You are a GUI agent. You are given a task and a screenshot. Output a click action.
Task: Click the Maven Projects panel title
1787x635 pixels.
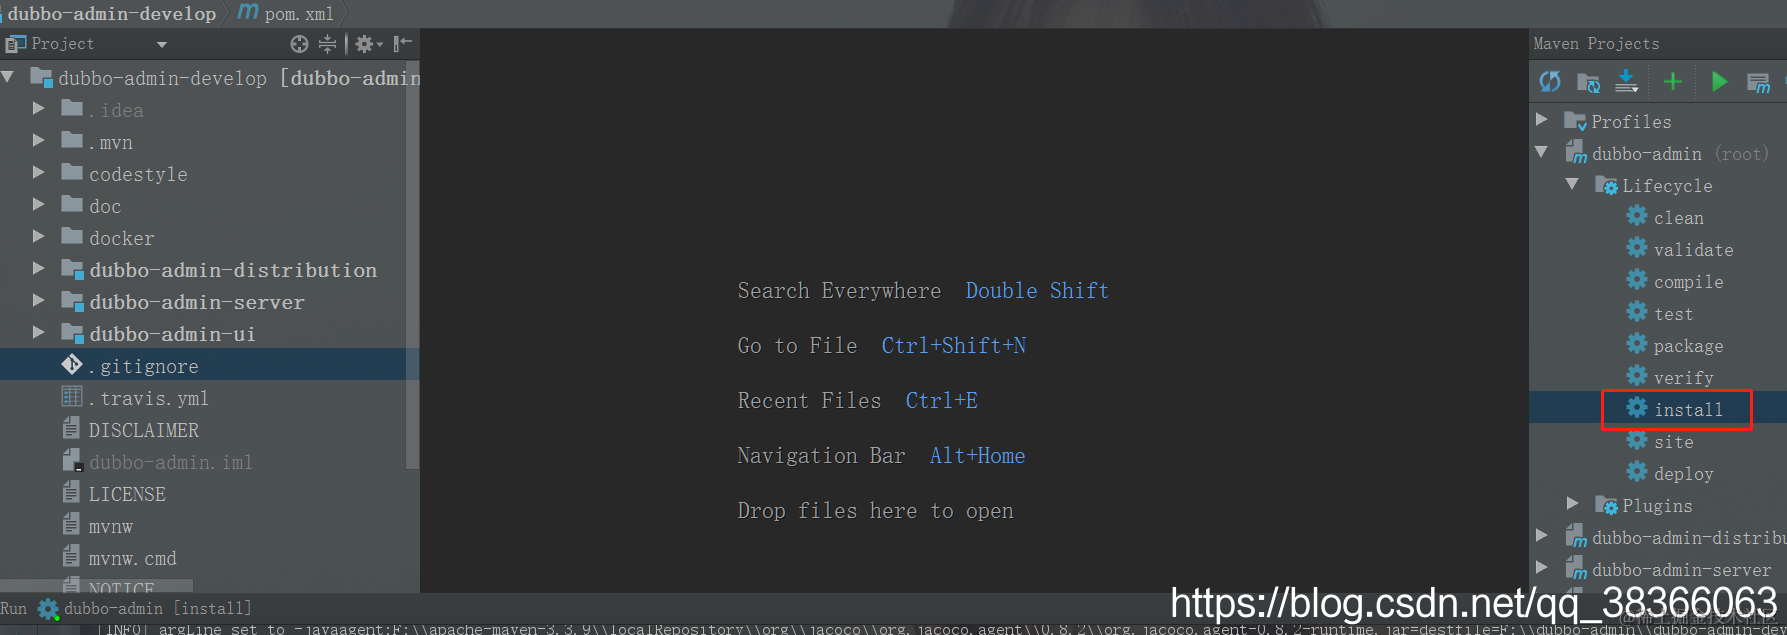tap(1596, 43)
